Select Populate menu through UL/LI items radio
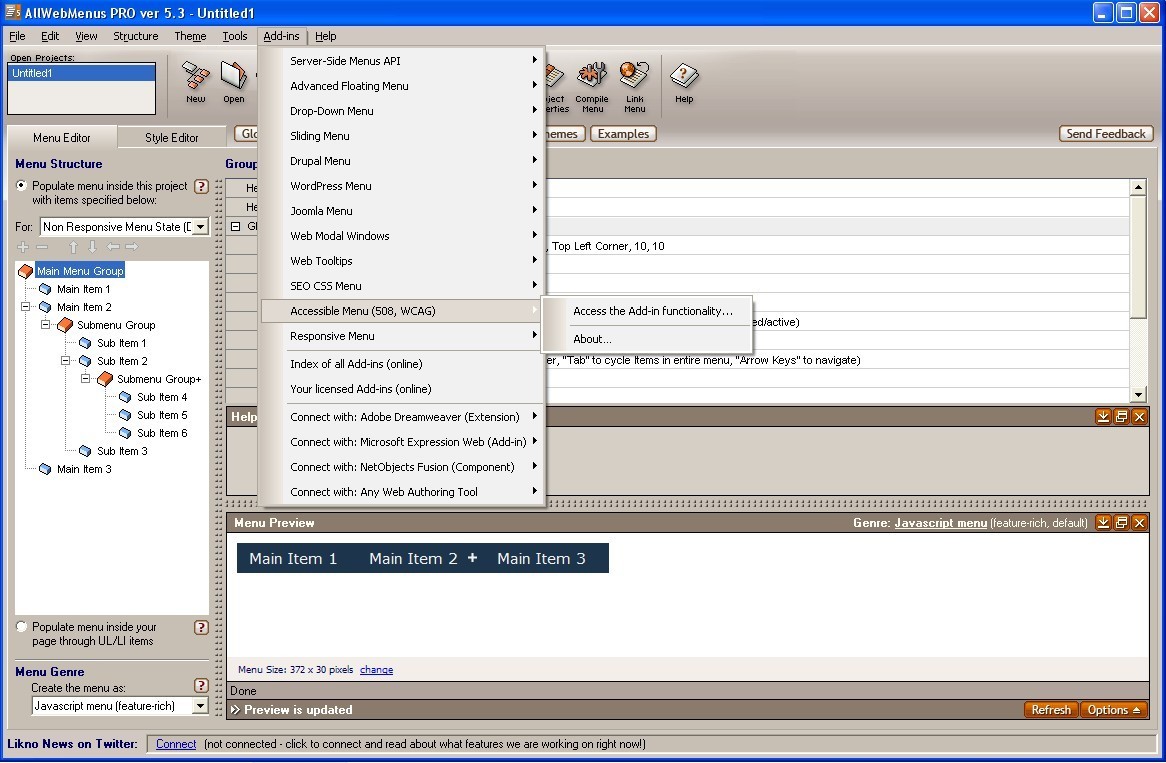Viewport: 1166px width, 763px height. [22, 627]
